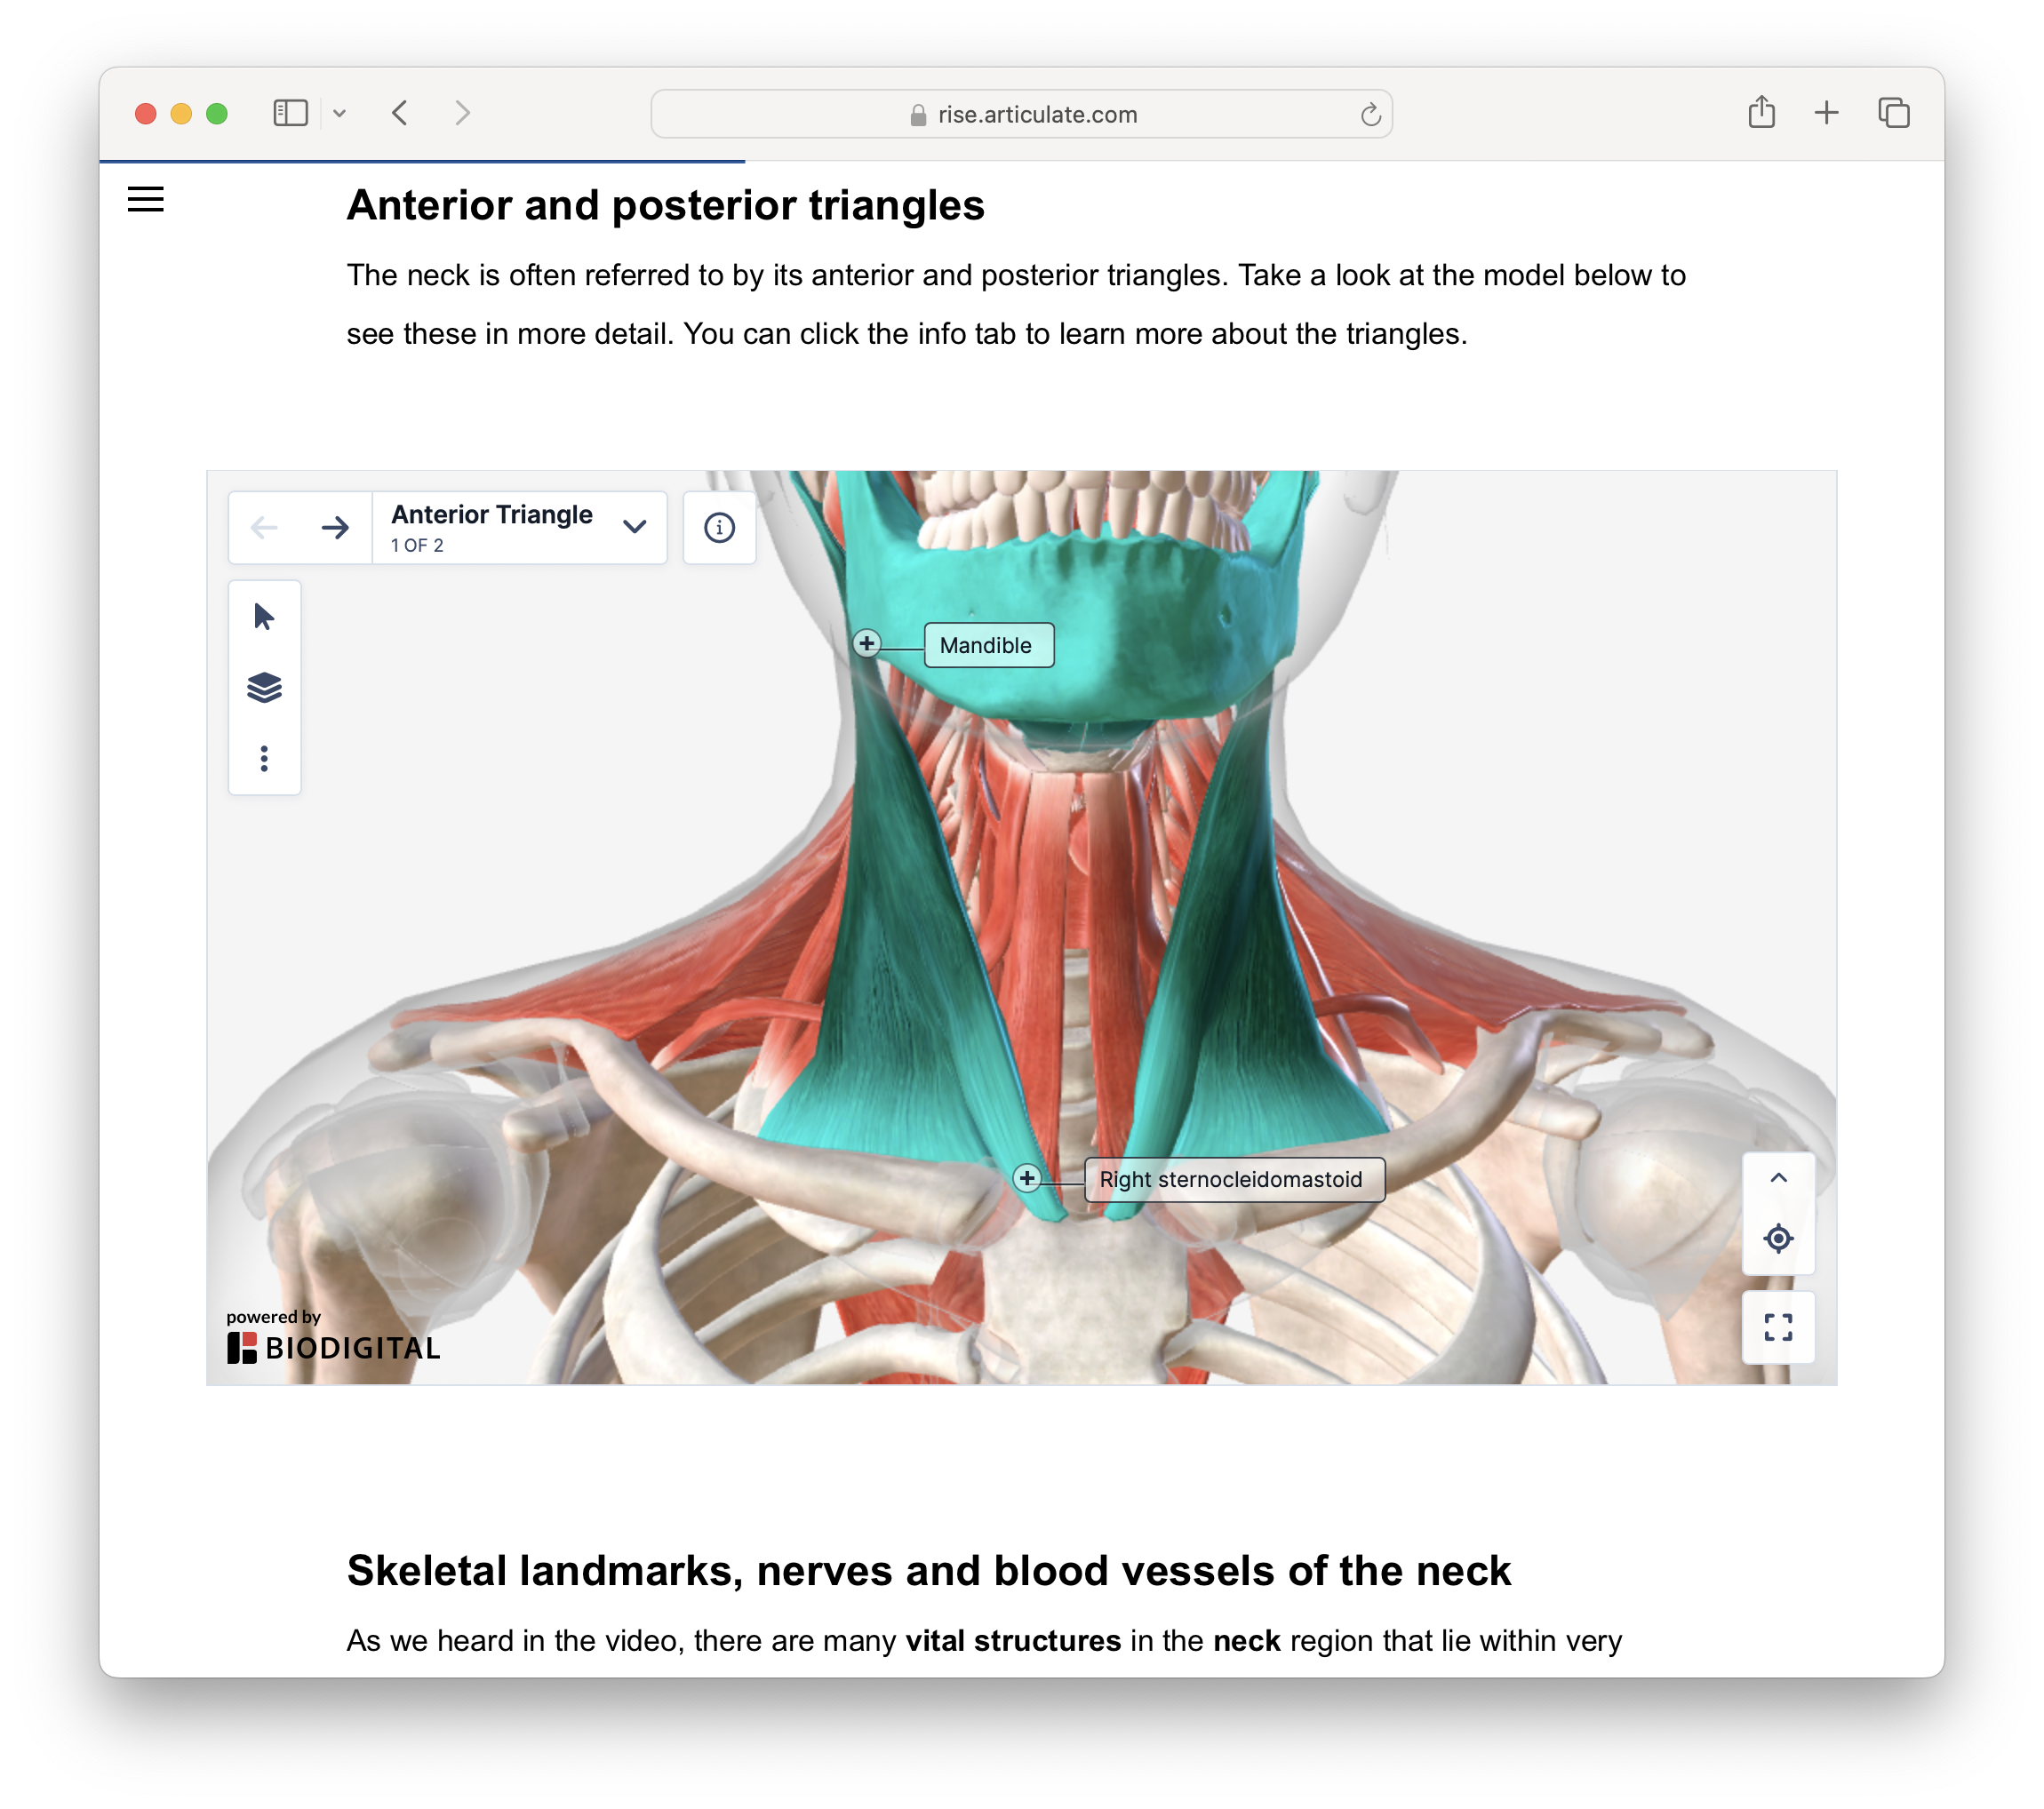Open Safari sidebar options dropdown arrow
Viewport: 2044px width, 1809px height.
click(340, 113)
